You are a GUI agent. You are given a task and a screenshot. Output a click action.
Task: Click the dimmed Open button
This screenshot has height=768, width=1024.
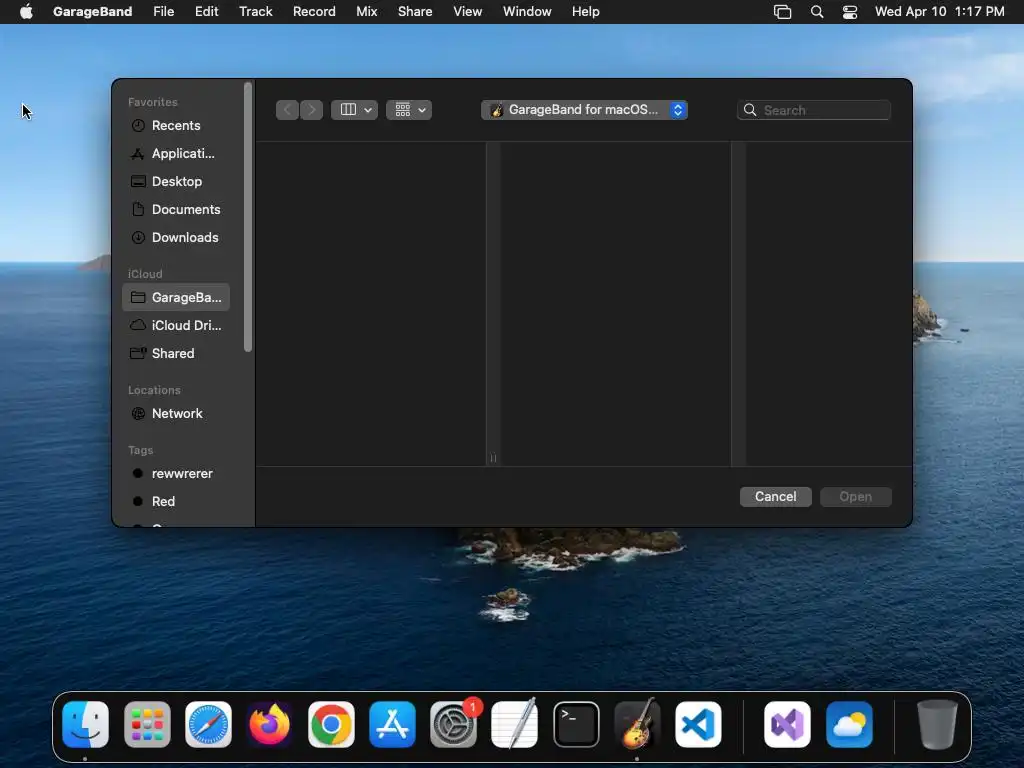click(856, 496)
